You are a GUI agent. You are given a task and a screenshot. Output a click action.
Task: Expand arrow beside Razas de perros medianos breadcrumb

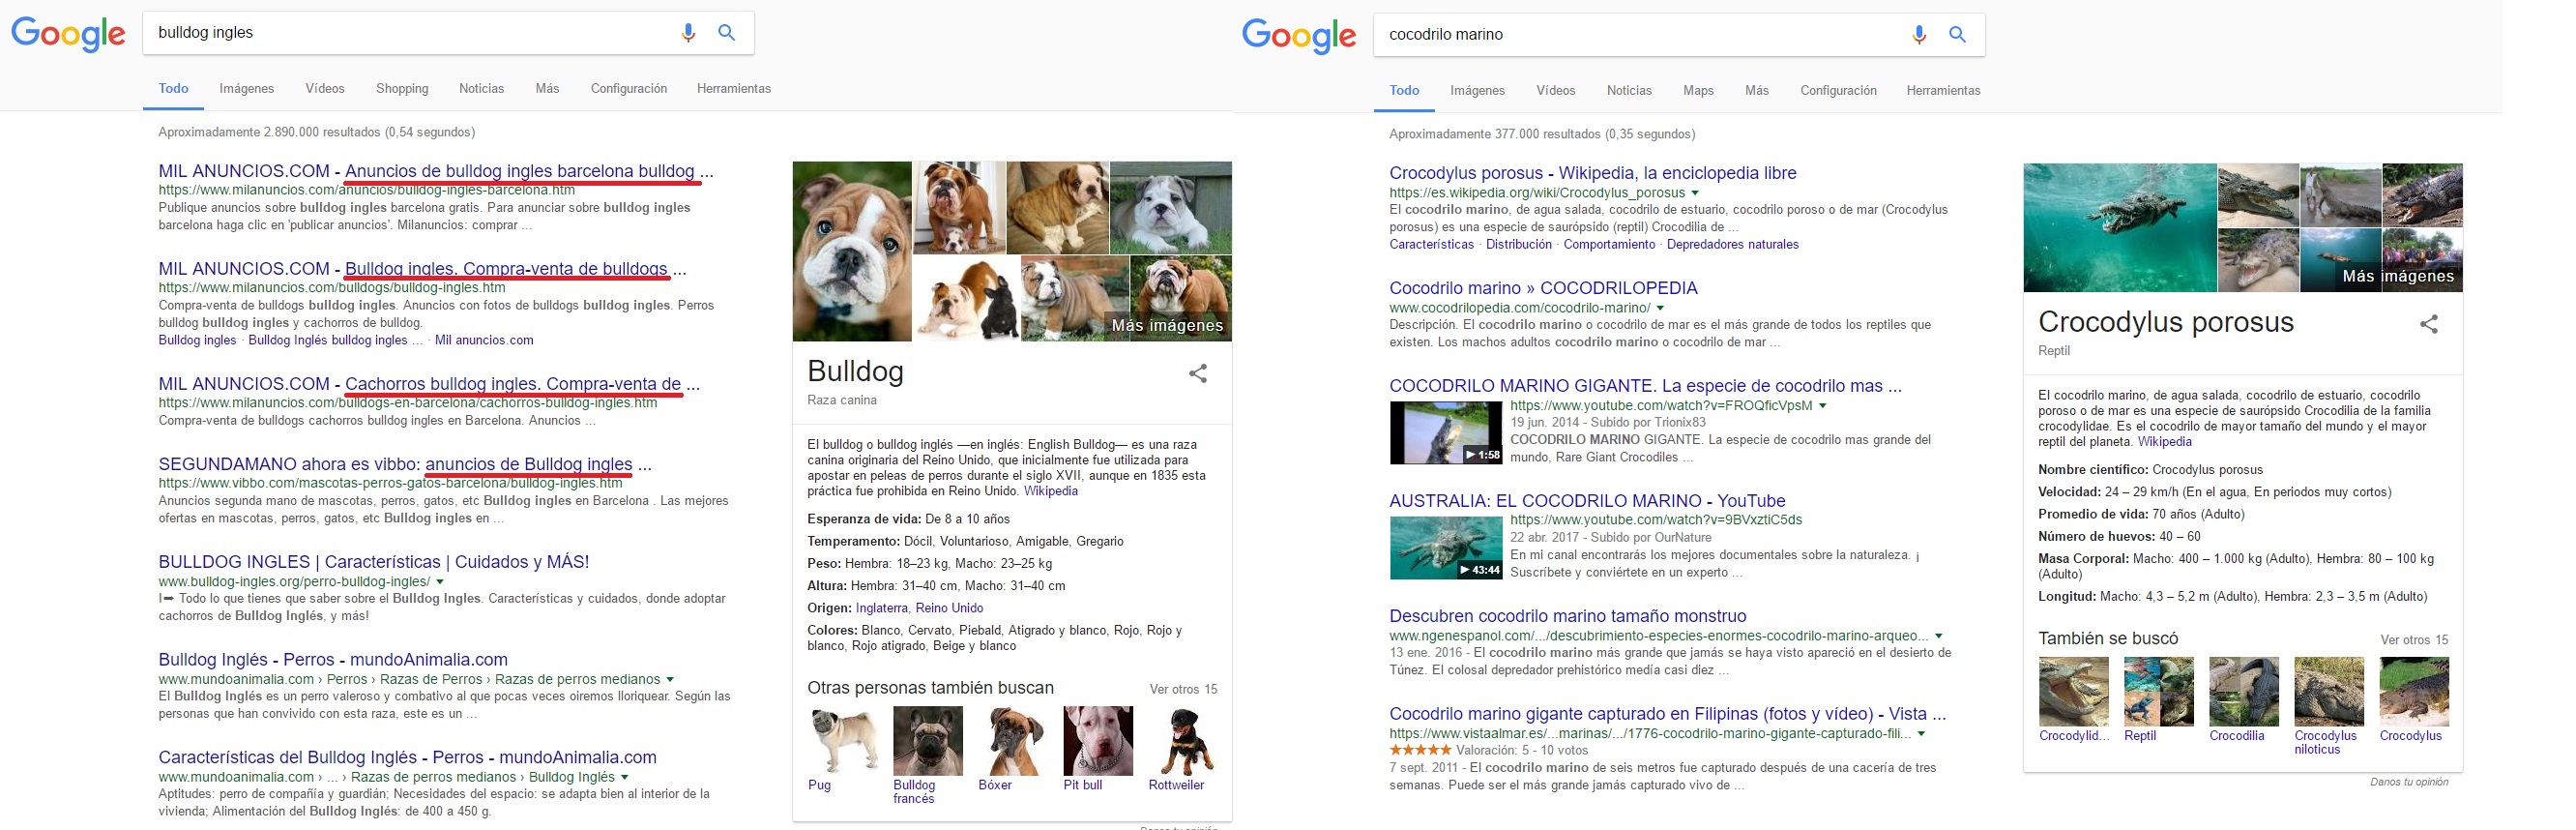click(670, 680)
